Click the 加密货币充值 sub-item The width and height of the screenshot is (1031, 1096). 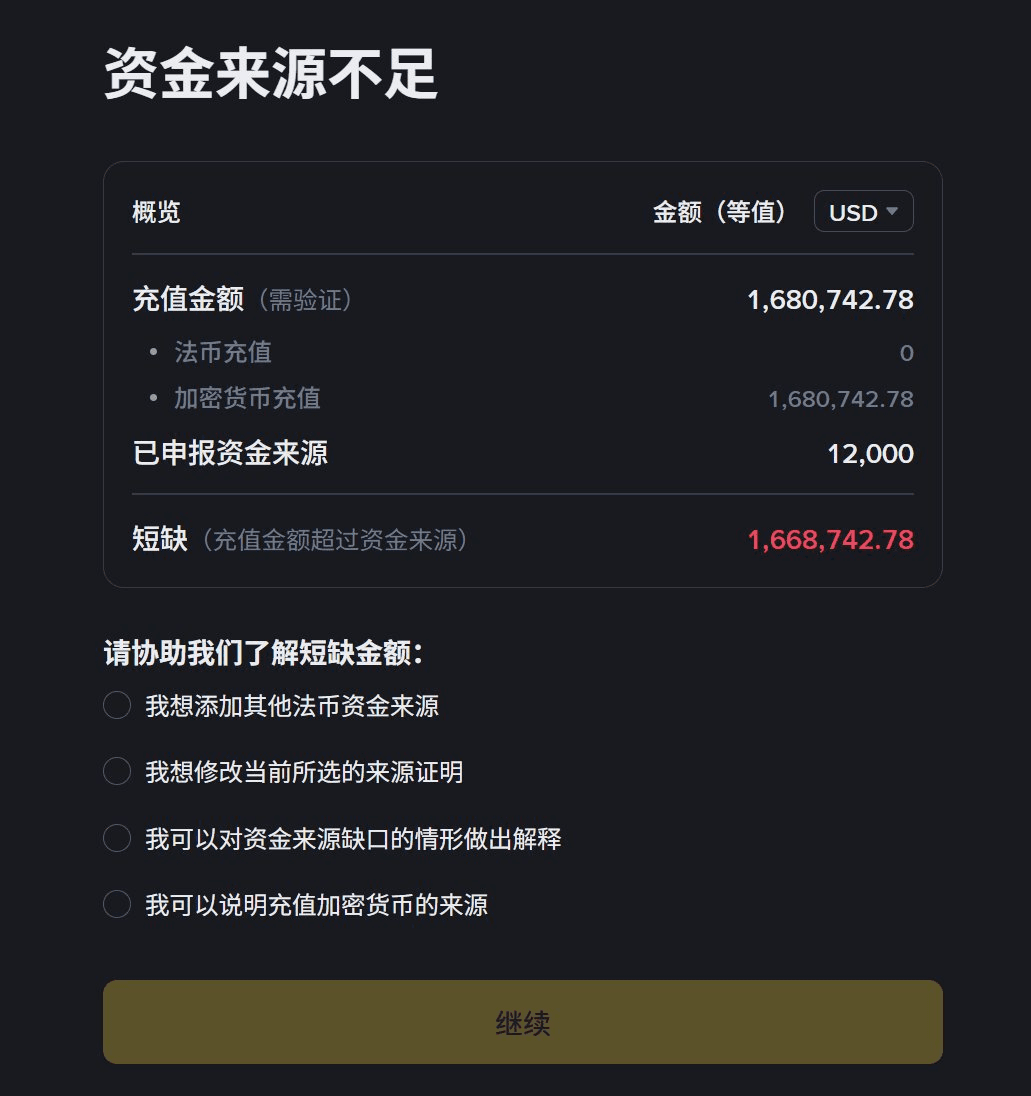(x=247, y=398)
